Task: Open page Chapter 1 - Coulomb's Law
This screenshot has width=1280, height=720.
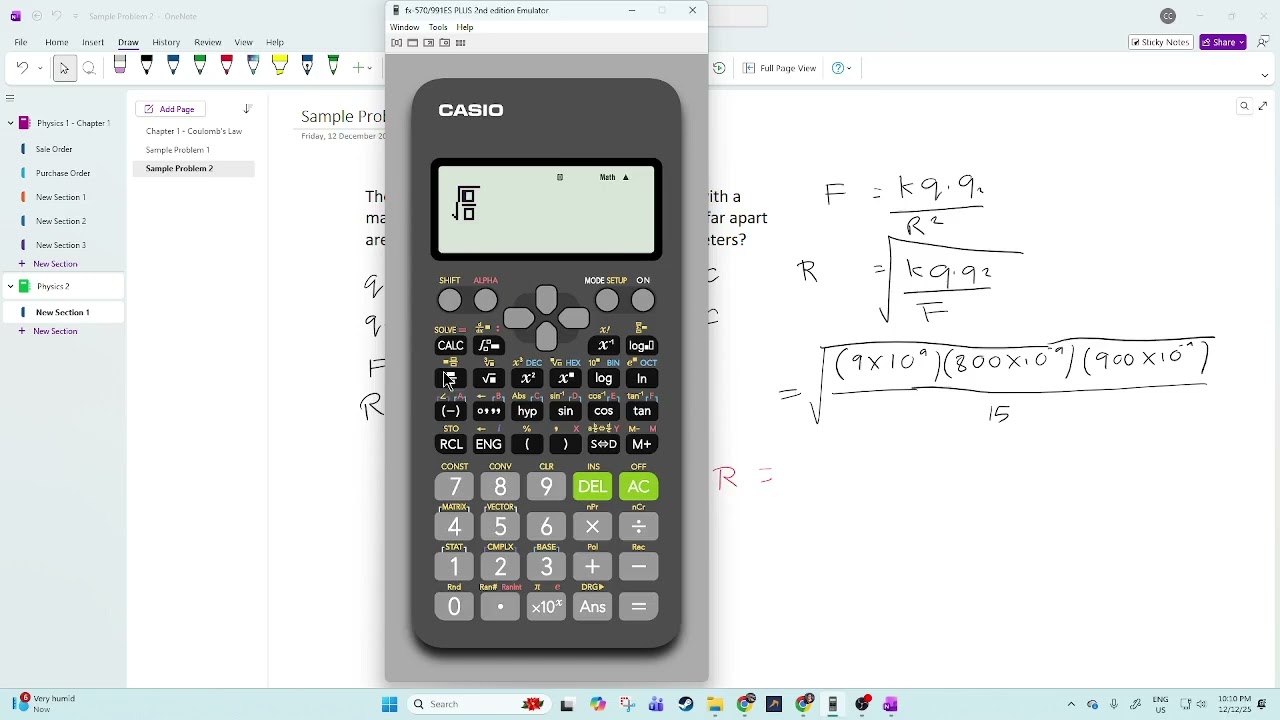Action: click(x=194, y=131)
